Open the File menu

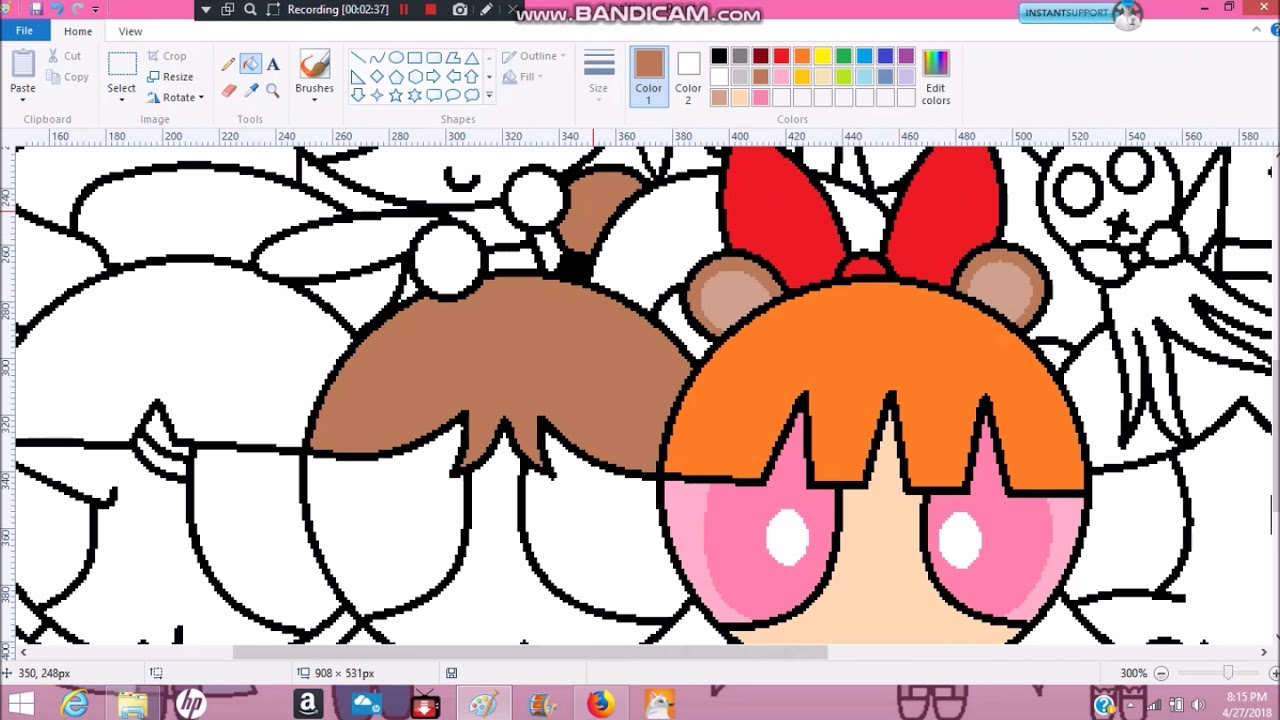tap(24, 31)
